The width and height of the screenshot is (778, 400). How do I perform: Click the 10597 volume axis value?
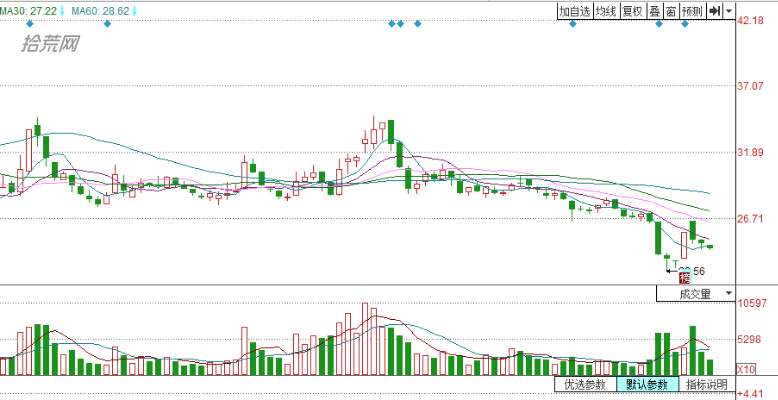pos(753,303)
